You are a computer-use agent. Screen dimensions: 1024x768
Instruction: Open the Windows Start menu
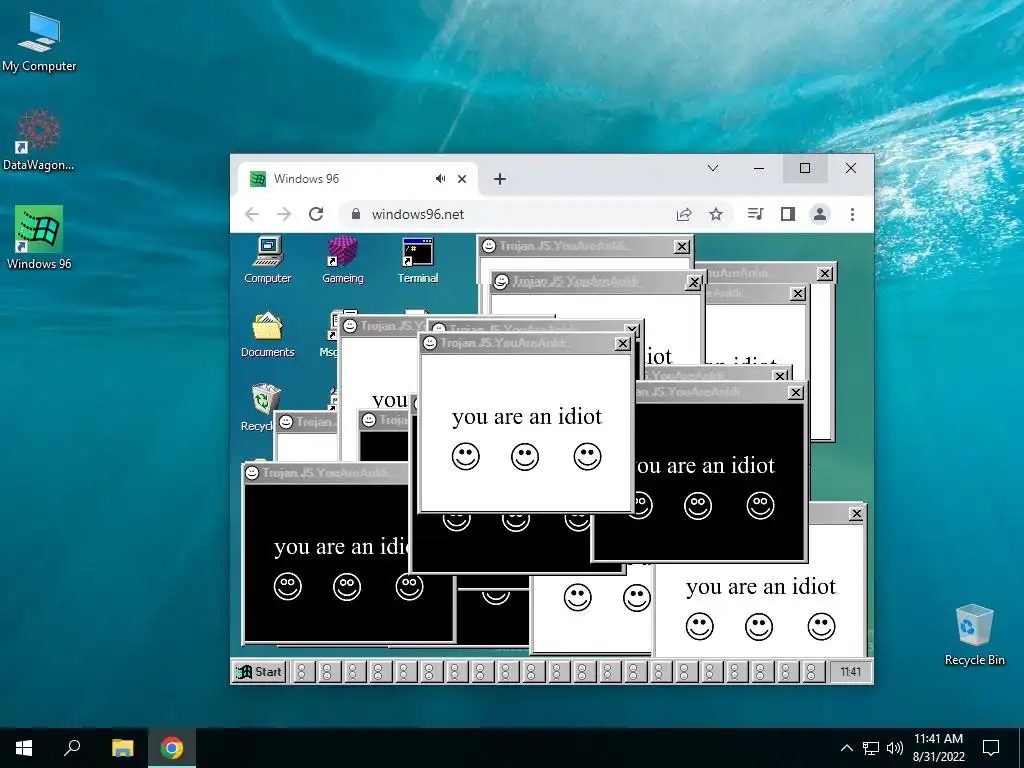click(24, 748)
